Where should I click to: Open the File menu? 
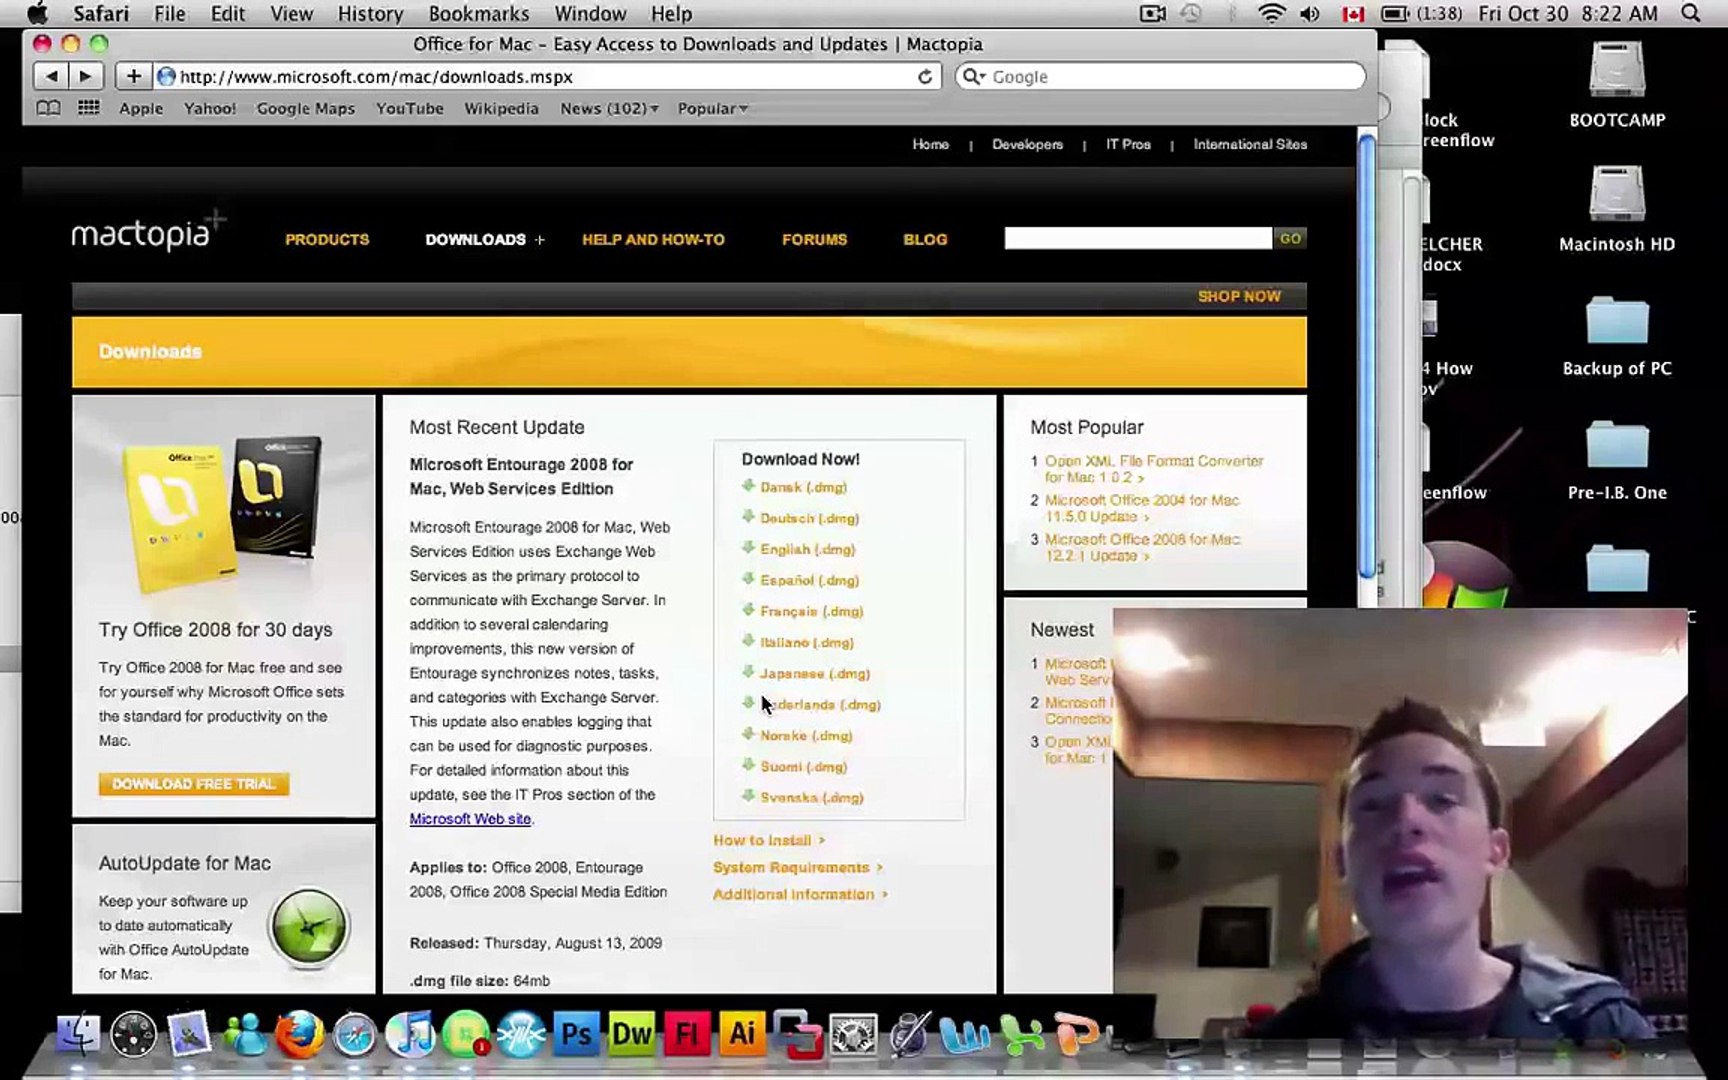click(x=169, y=14)
